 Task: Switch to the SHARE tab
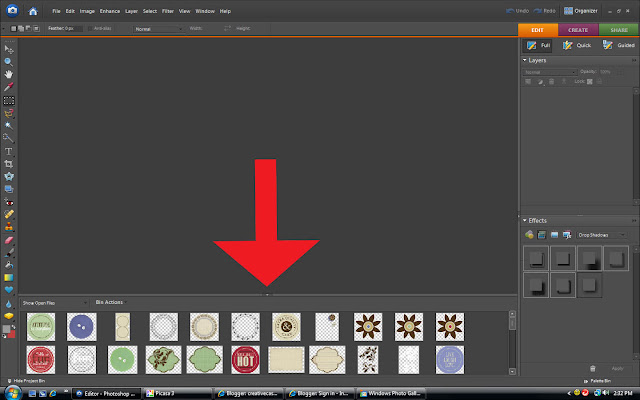619,30
